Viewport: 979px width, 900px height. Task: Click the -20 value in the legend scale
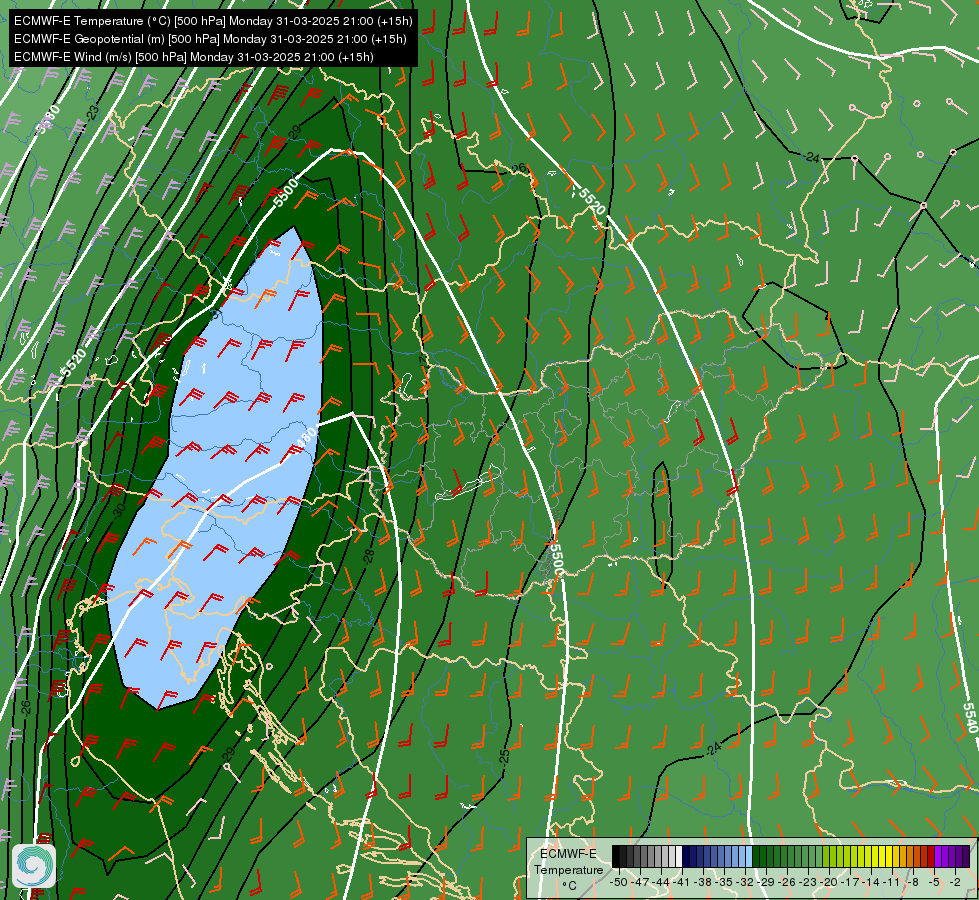[x=829, y=882]
